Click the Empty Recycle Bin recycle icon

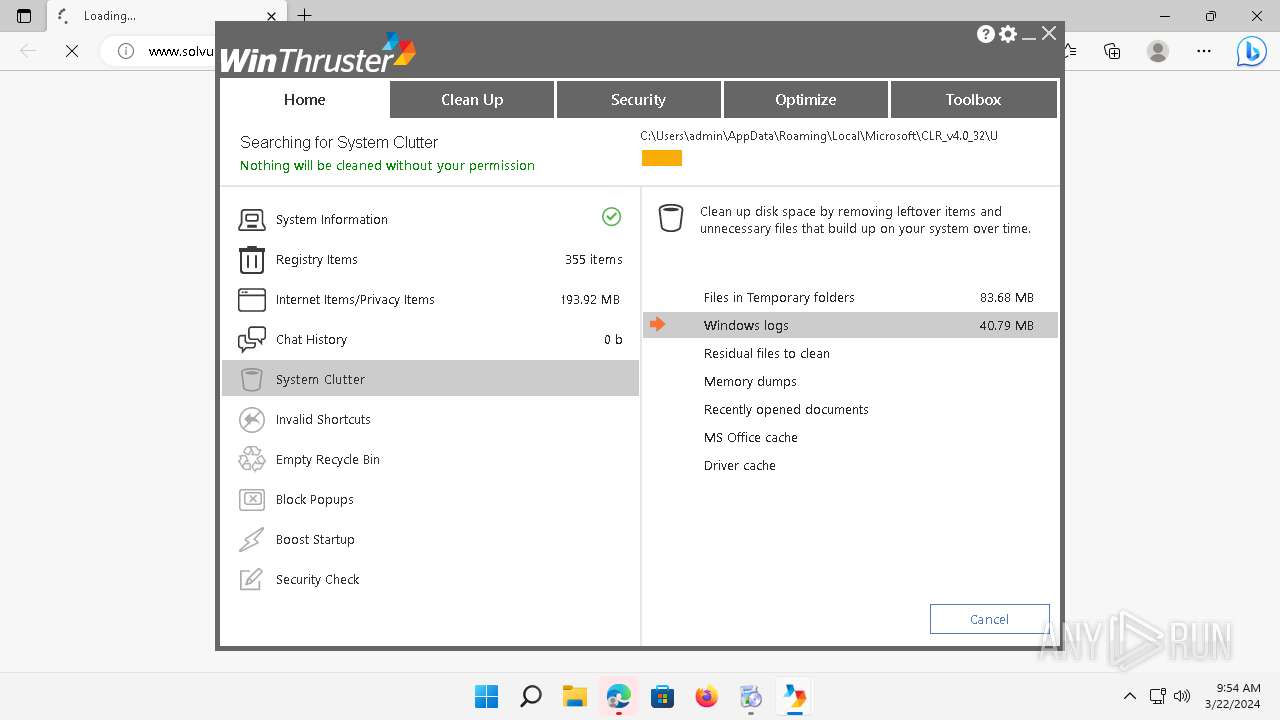tap(252, 460)
